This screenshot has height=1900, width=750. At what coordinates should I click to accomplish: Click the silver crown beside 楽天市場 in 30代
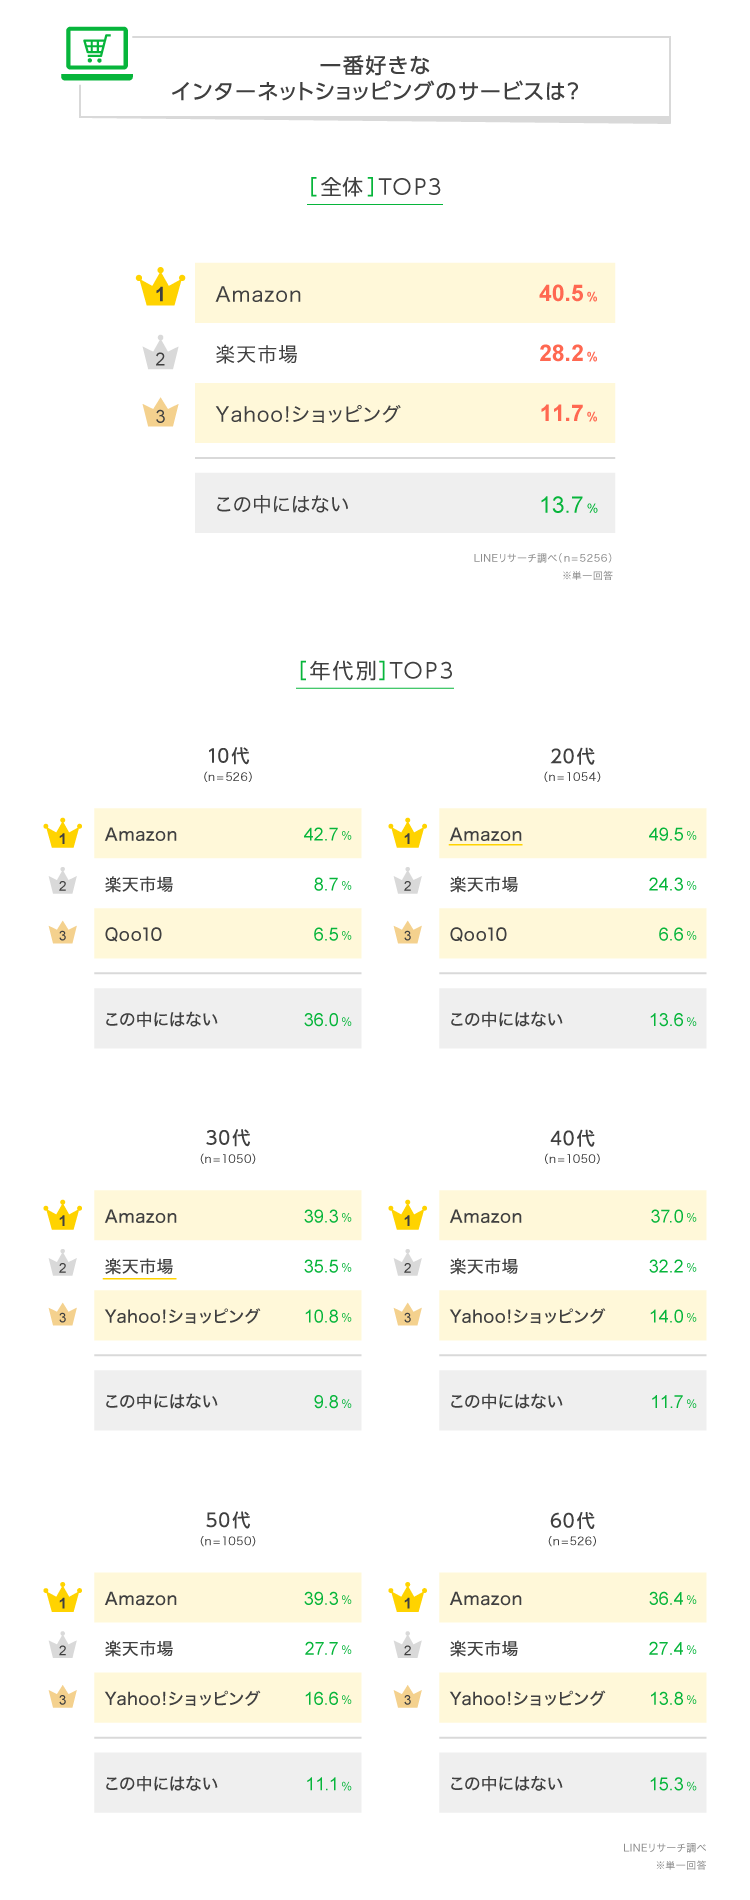[x=63, y=1263]
